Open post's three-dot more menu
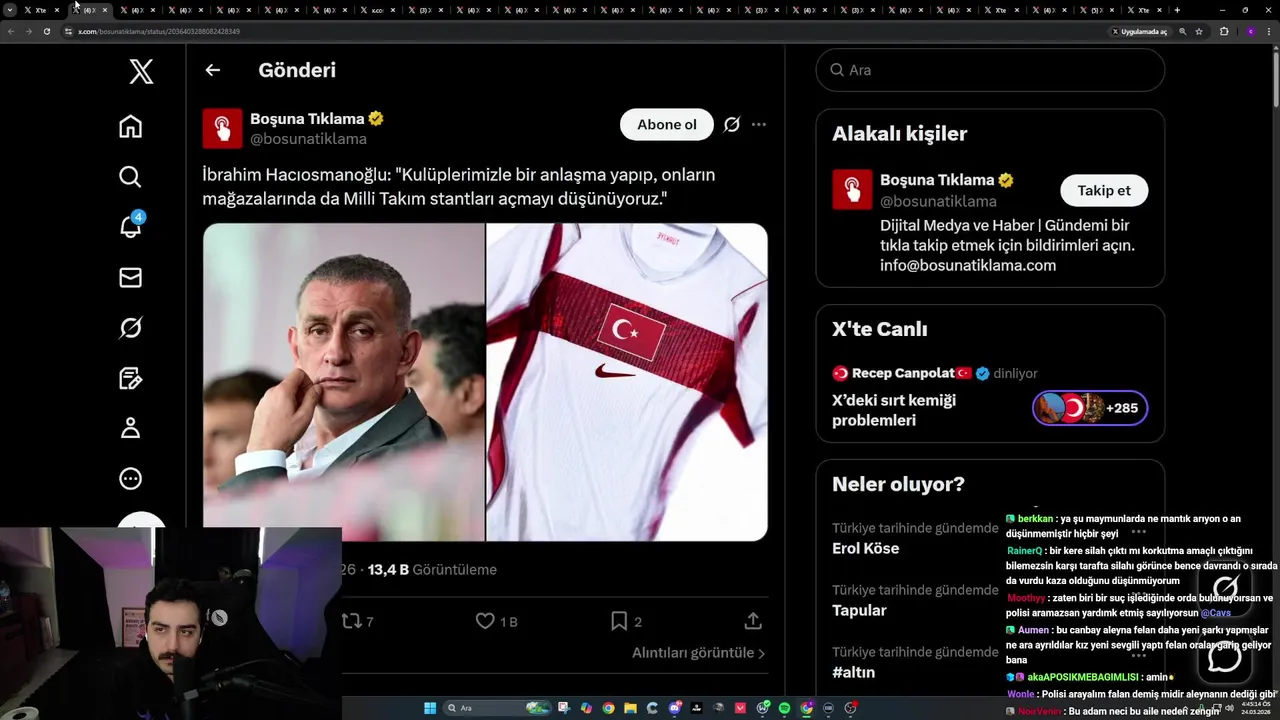The height and width of the screenshot is (720, 1280). (x=759, y=125)
